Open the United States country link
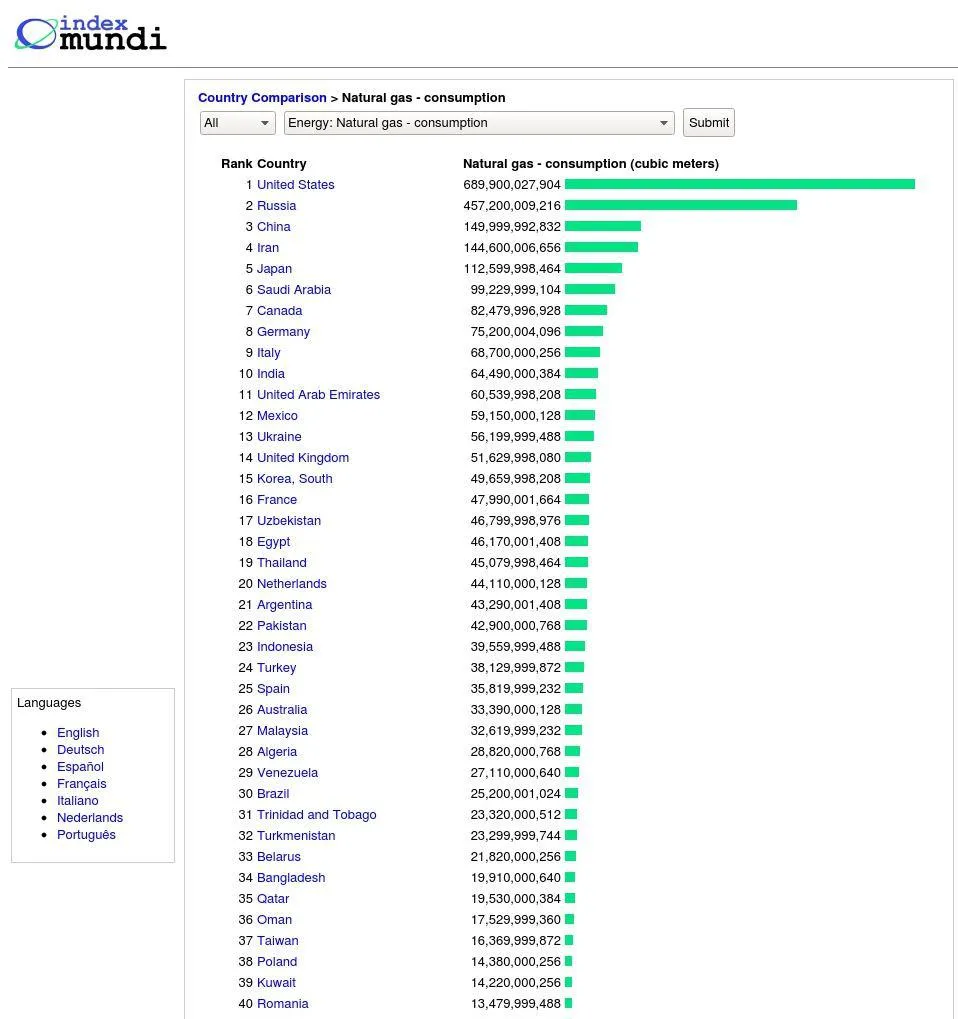958x1019 pixels. click(x=296, y=185)
